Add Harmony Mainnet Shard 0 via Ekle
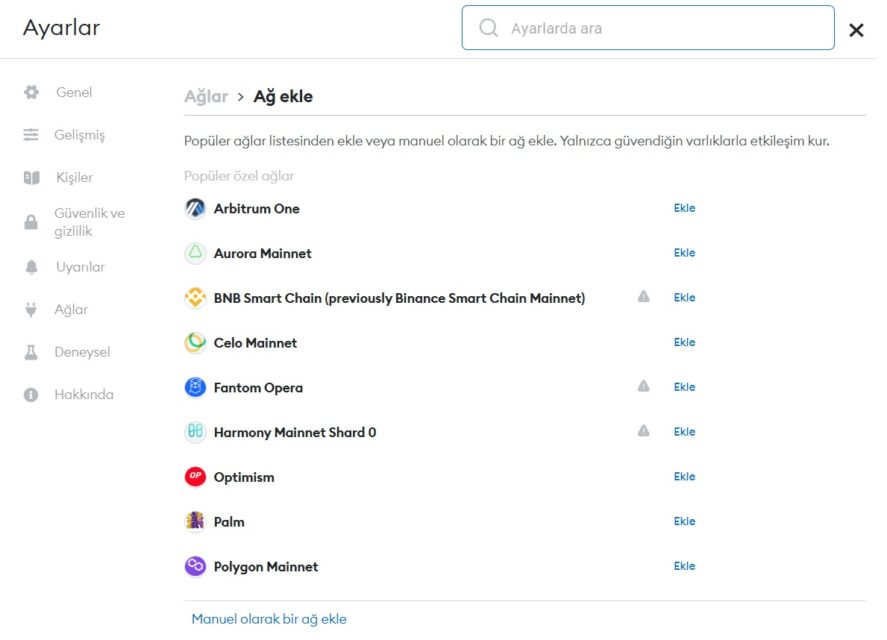Screen dimensions: 887x640 (684, 432)
